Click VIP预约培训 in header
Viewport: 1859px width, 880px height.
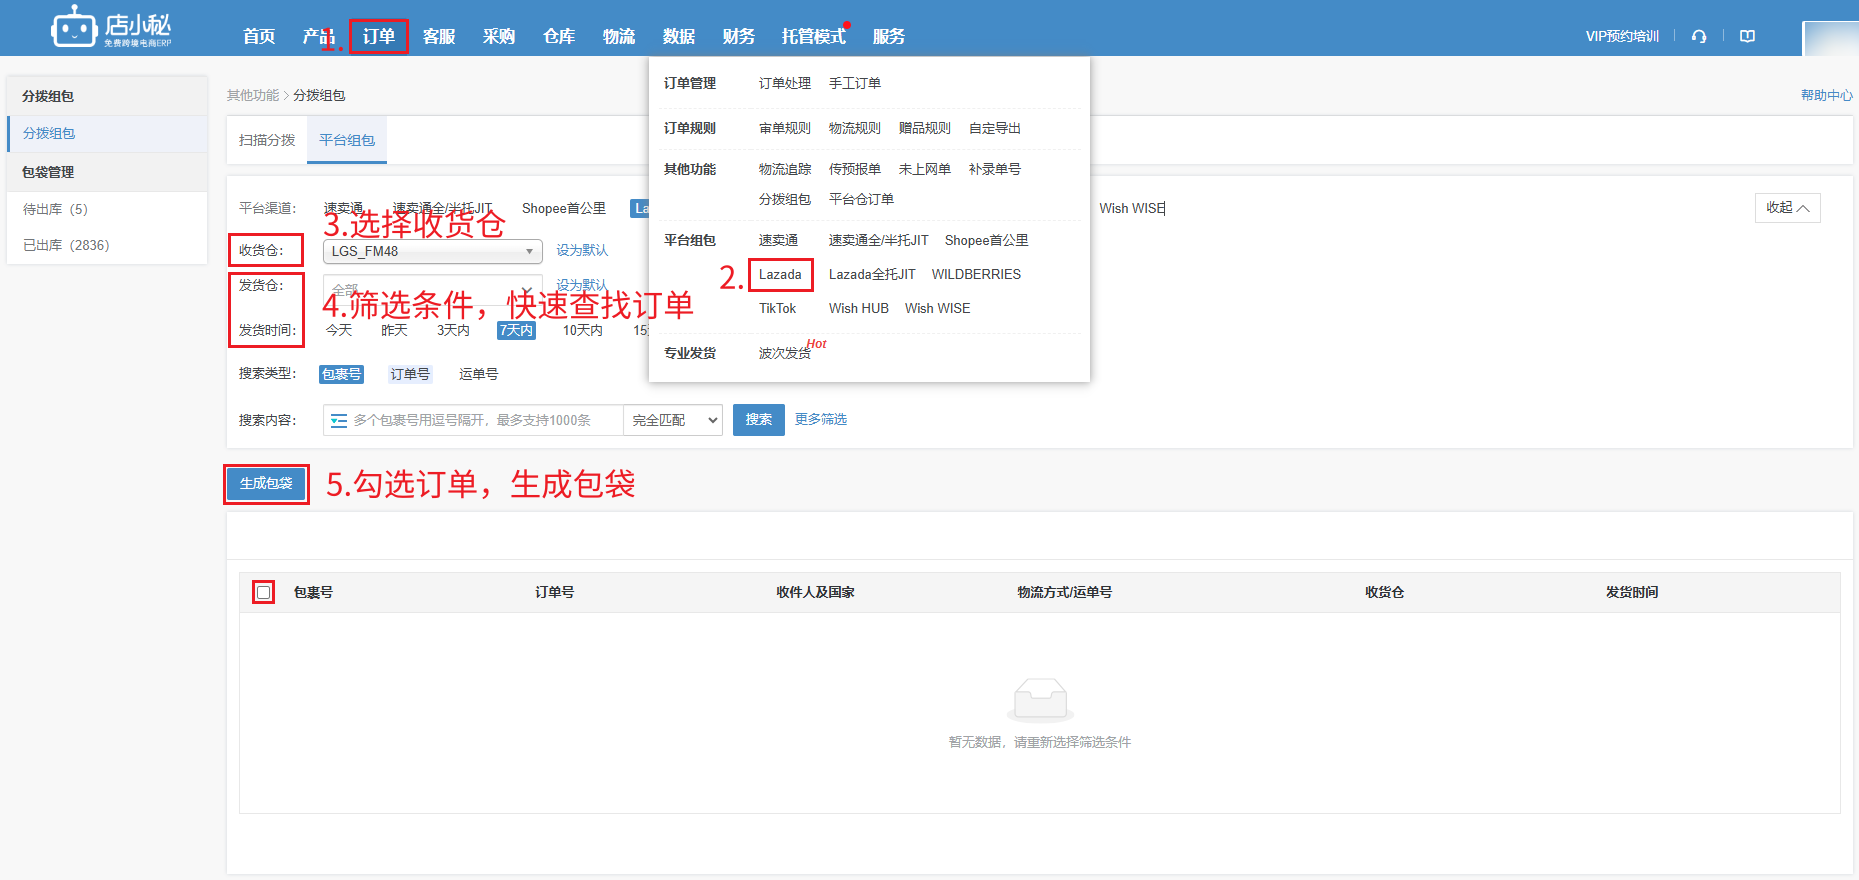1622,36
